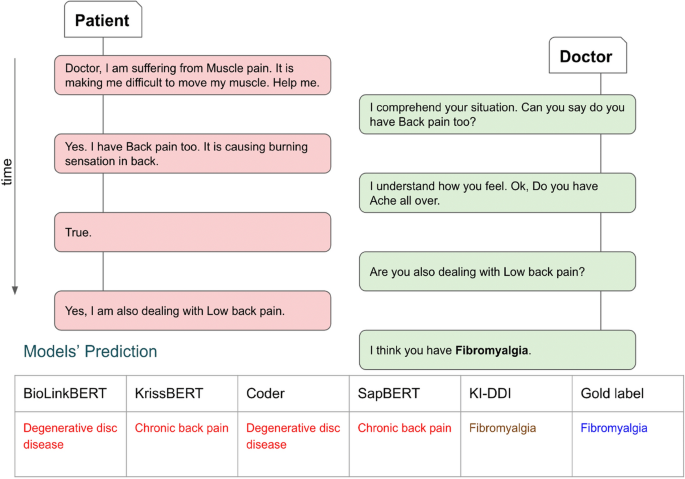Click the patient's Back pain reply bubble
The image size is (685, 479).
193,152
